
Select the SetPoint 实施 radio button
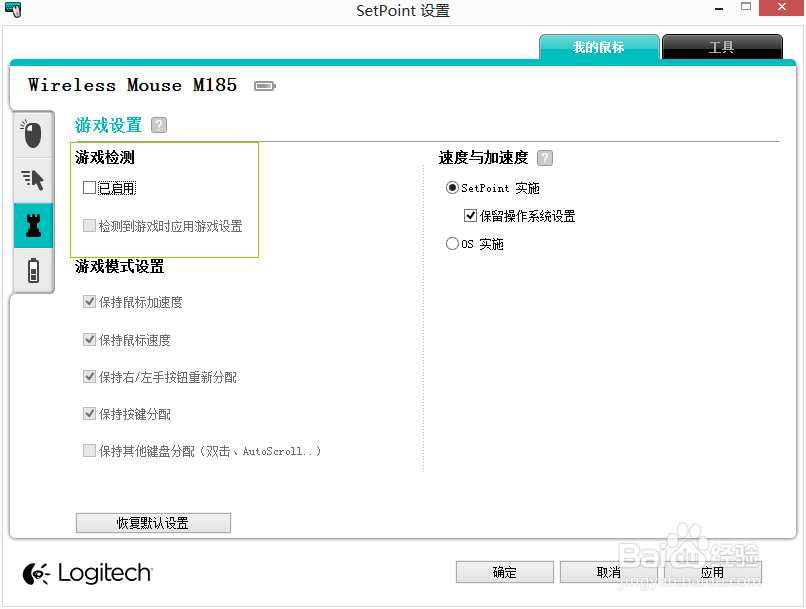click(452, 188)
